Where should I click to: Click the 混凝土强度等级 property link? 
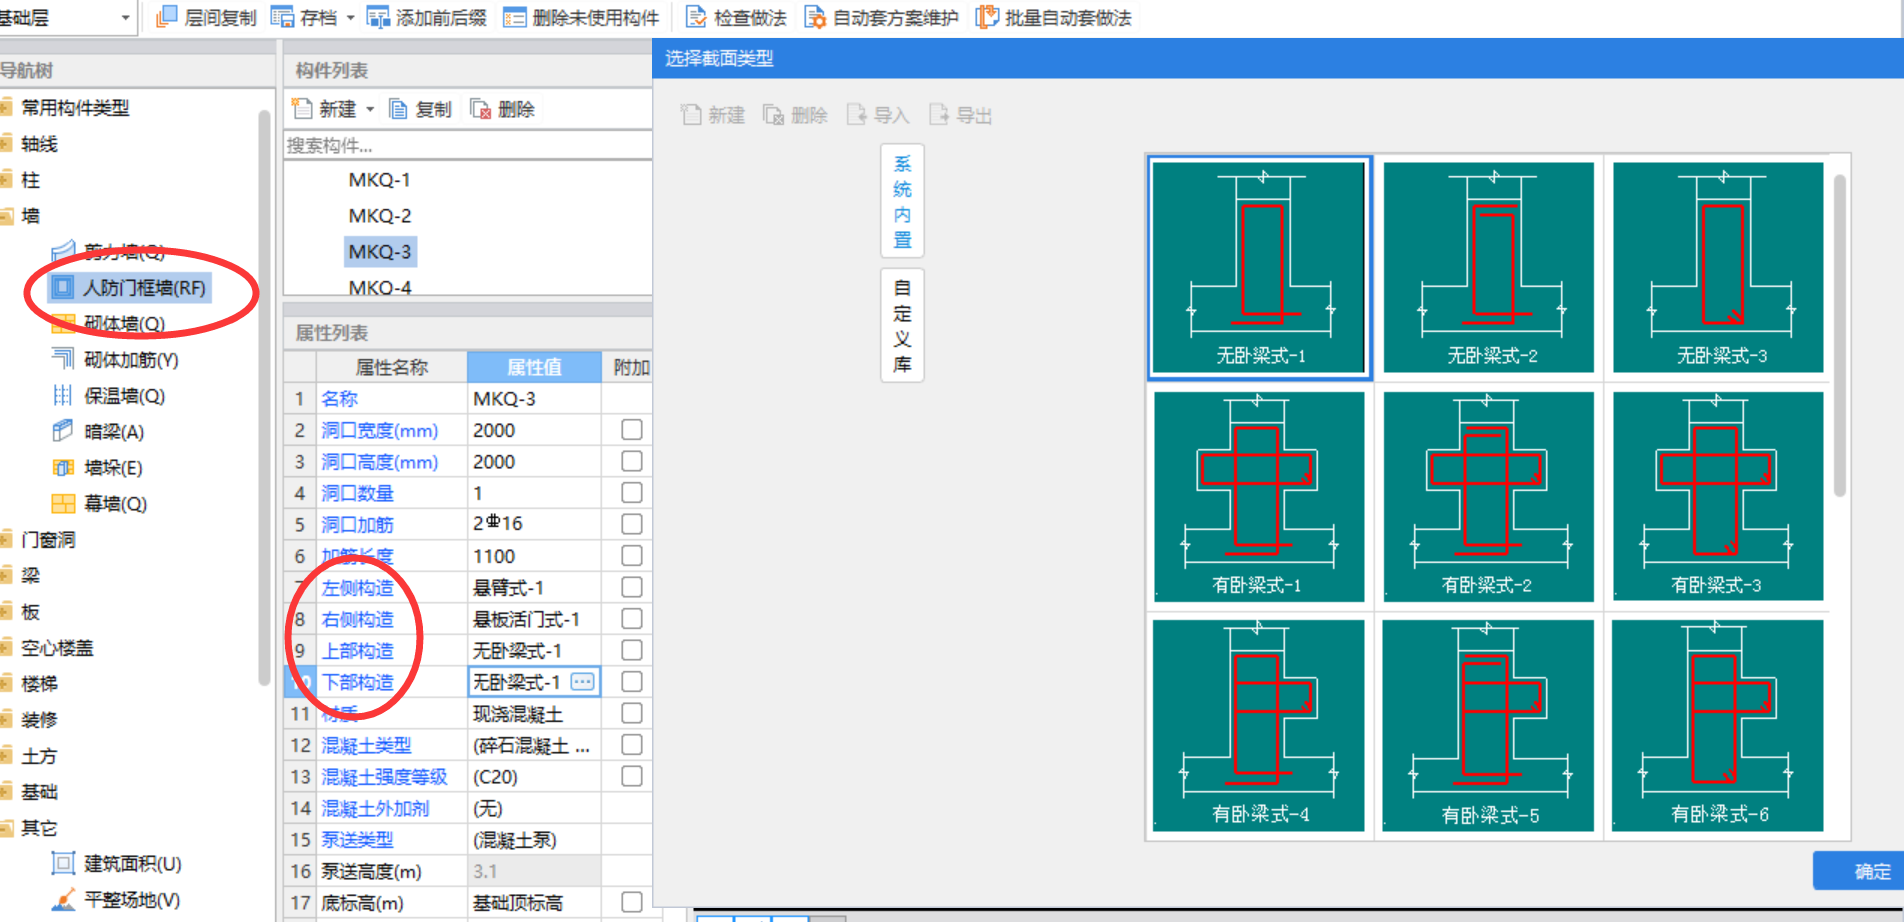coord(384,776)
